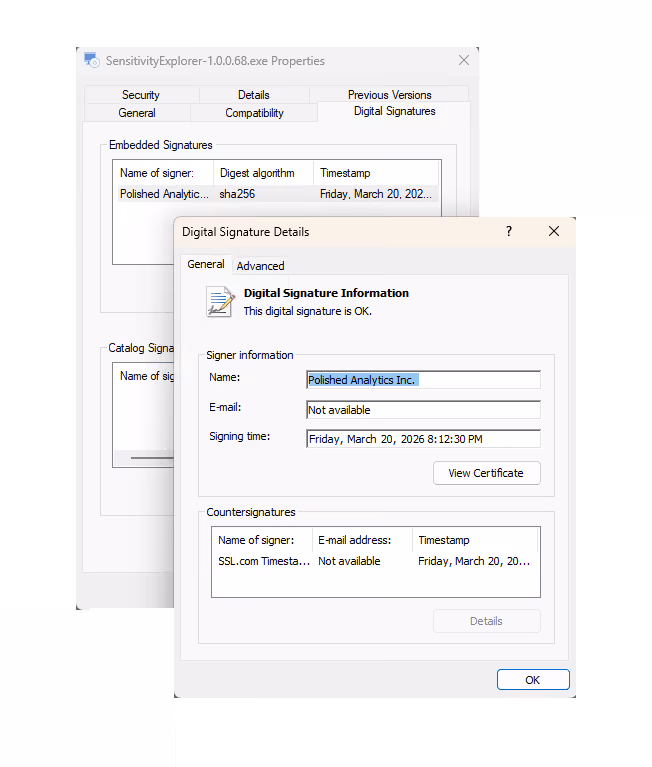The height and width of the screenshot is (767, 652).
Task: Click the disabled Details button under Countersignatures
Action: (487, 621)
